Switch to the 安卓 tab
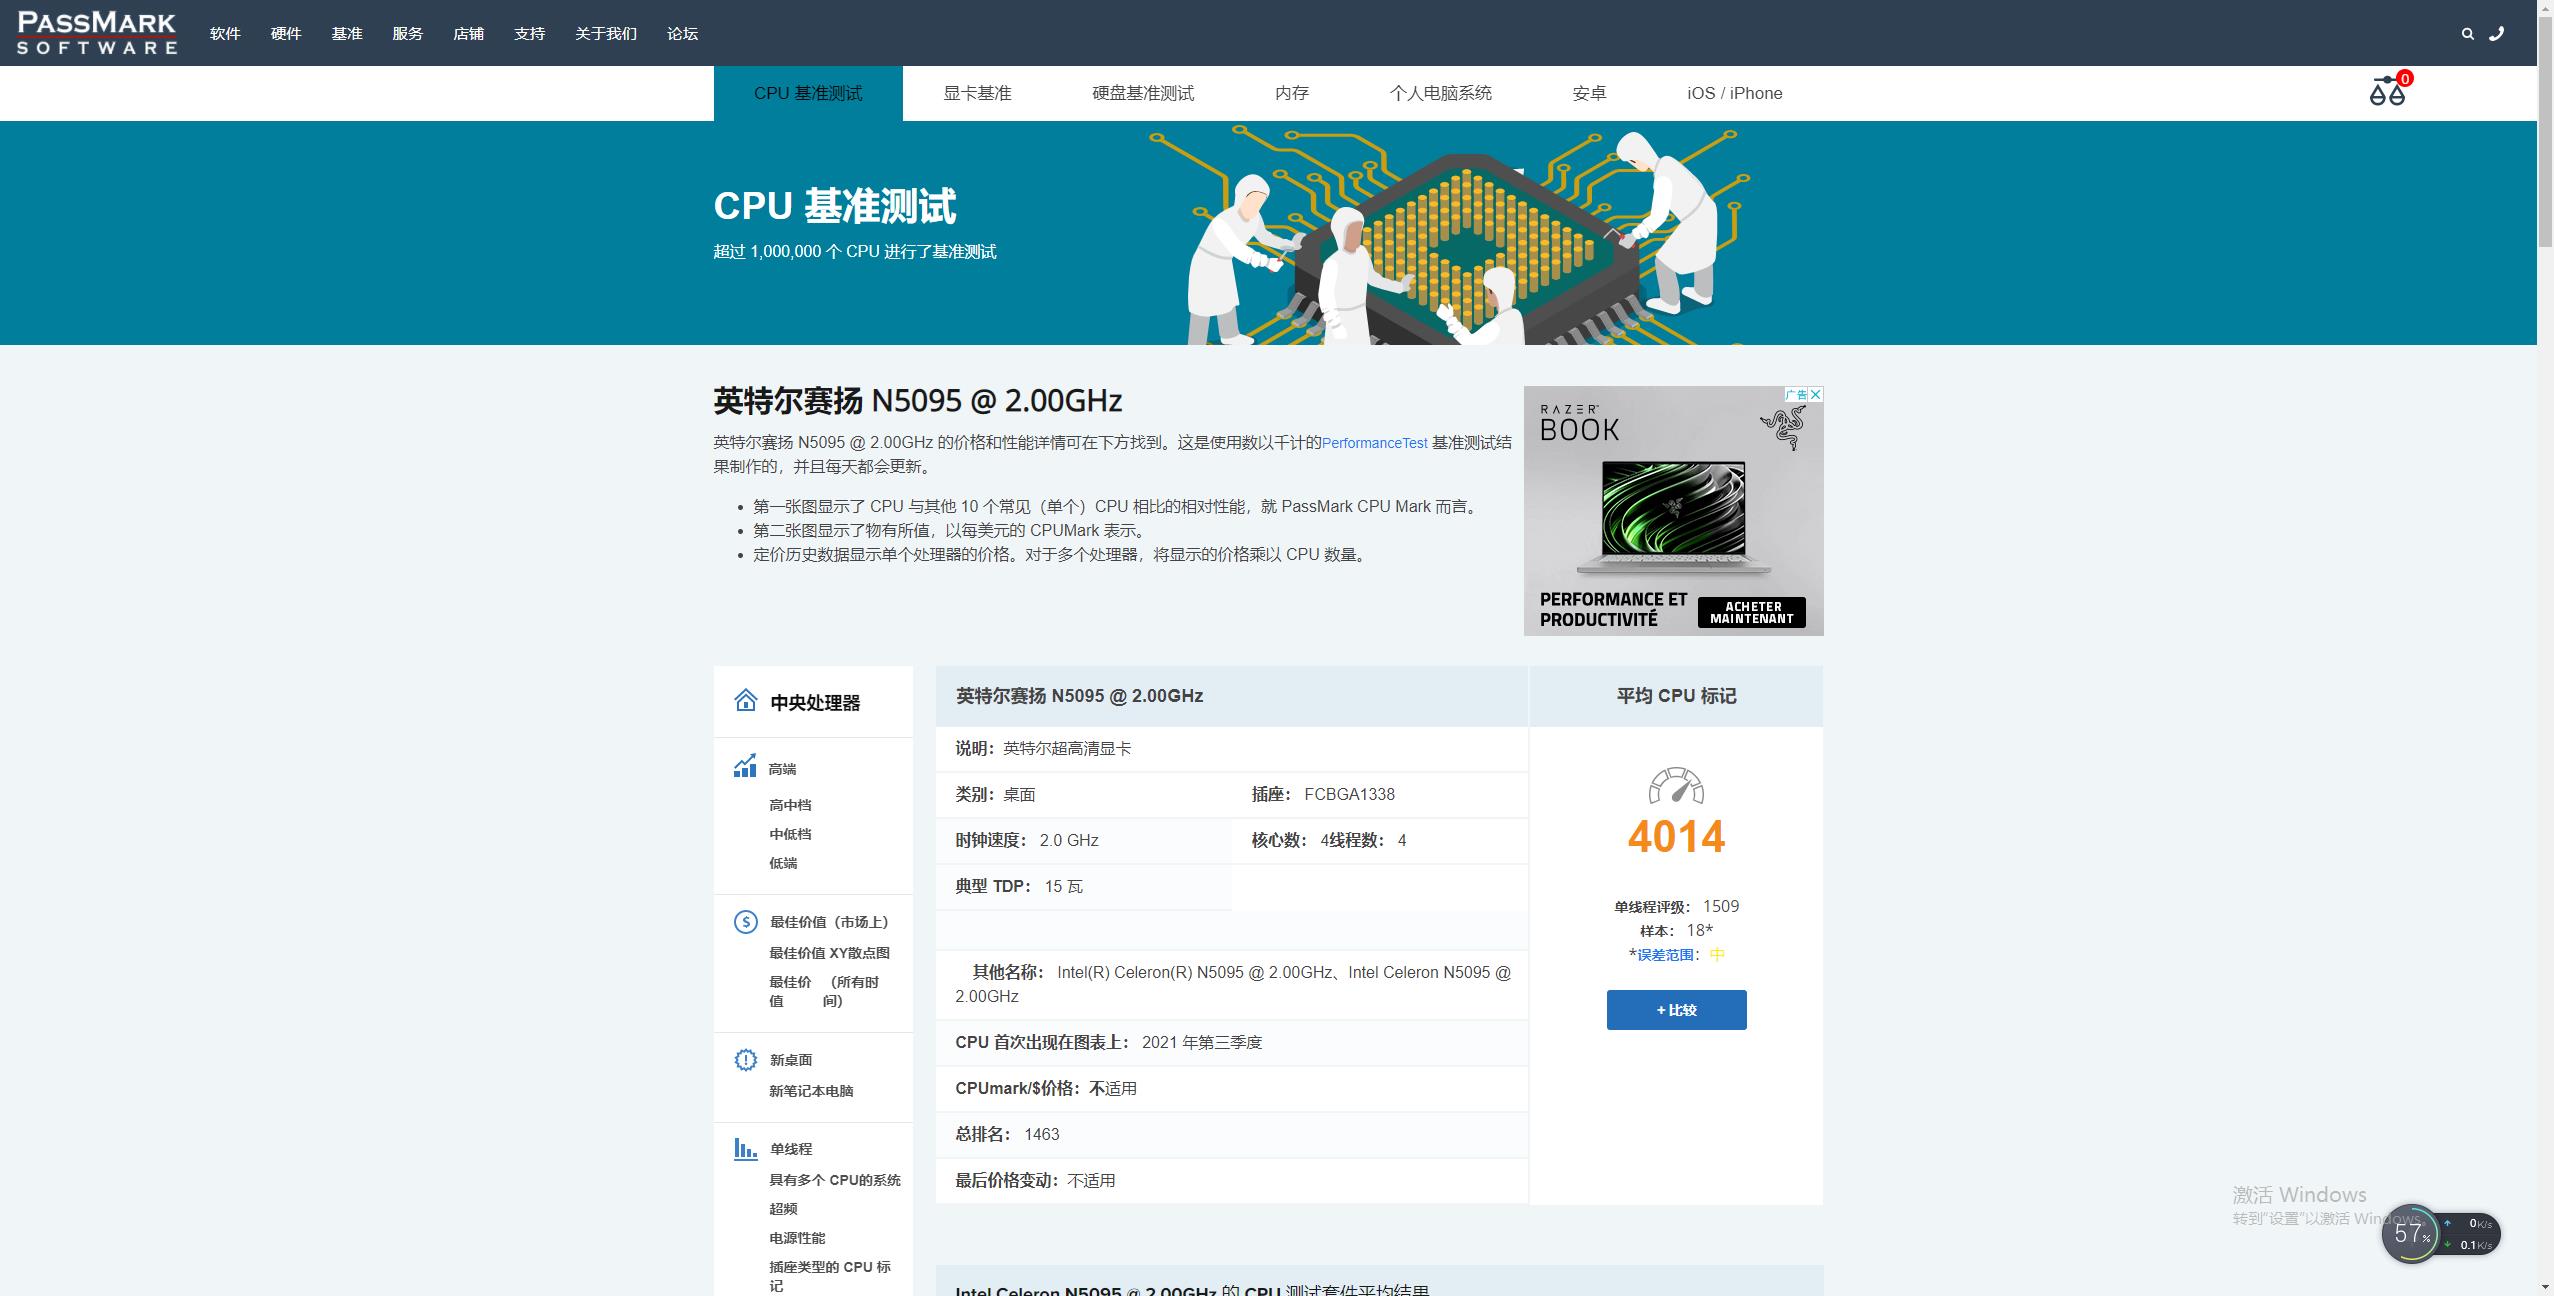The image size is (2554, 1296). (x=1588, y=92)
